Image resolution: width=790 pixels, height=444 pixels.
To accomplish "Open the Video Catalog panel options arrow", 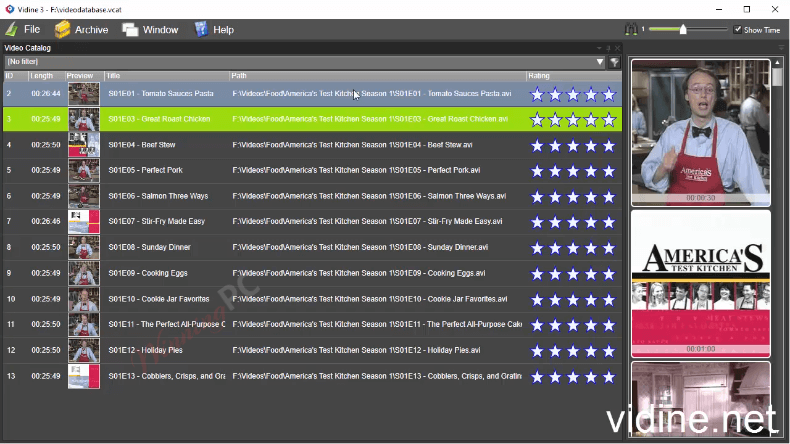I will (599, 48).
